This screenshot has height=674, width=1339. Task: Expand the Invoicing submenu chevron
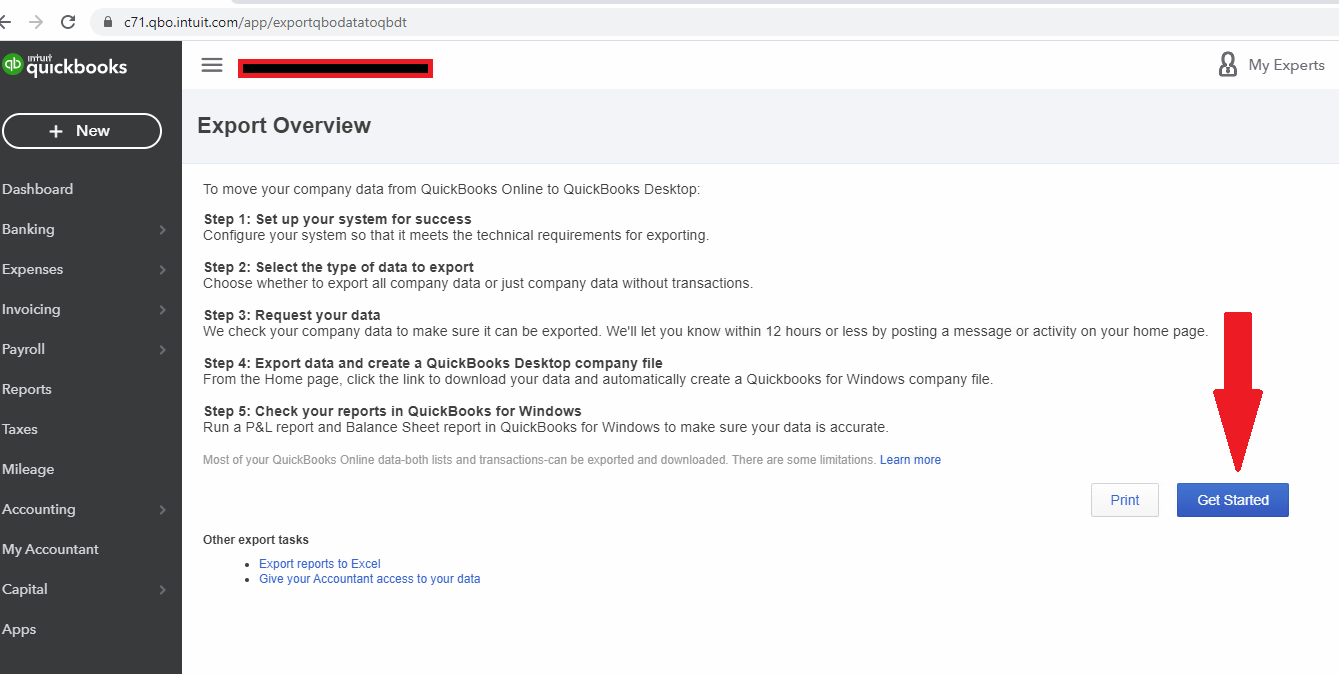click(162, 310)
